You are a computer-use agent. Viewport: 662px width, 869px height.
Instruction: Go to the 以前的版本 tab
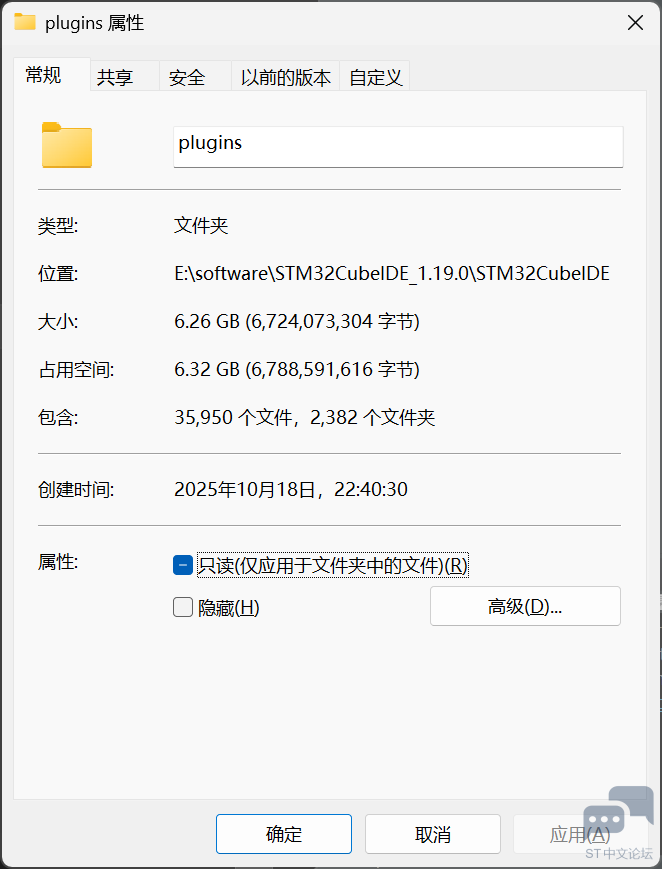(x=285, y=76)
